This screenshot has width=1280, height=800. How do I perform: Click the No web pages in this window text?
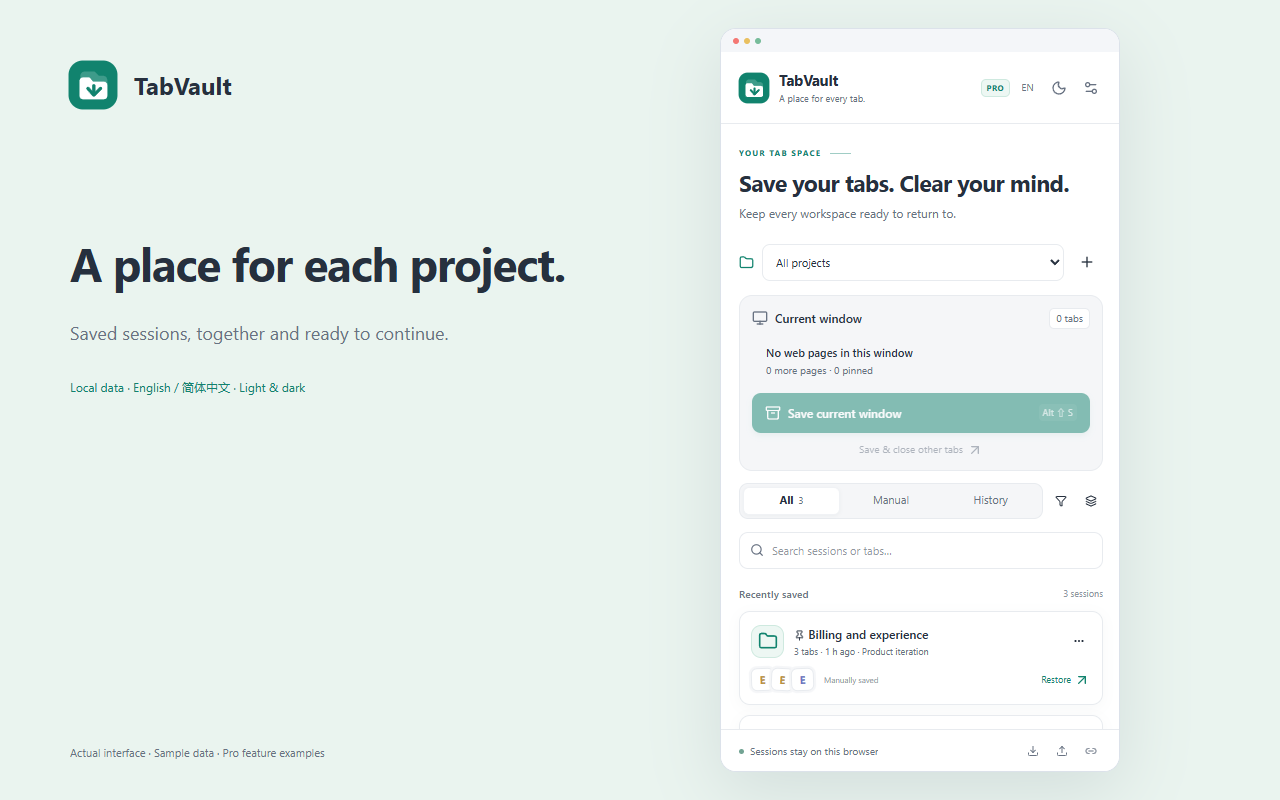coord(839,353)
